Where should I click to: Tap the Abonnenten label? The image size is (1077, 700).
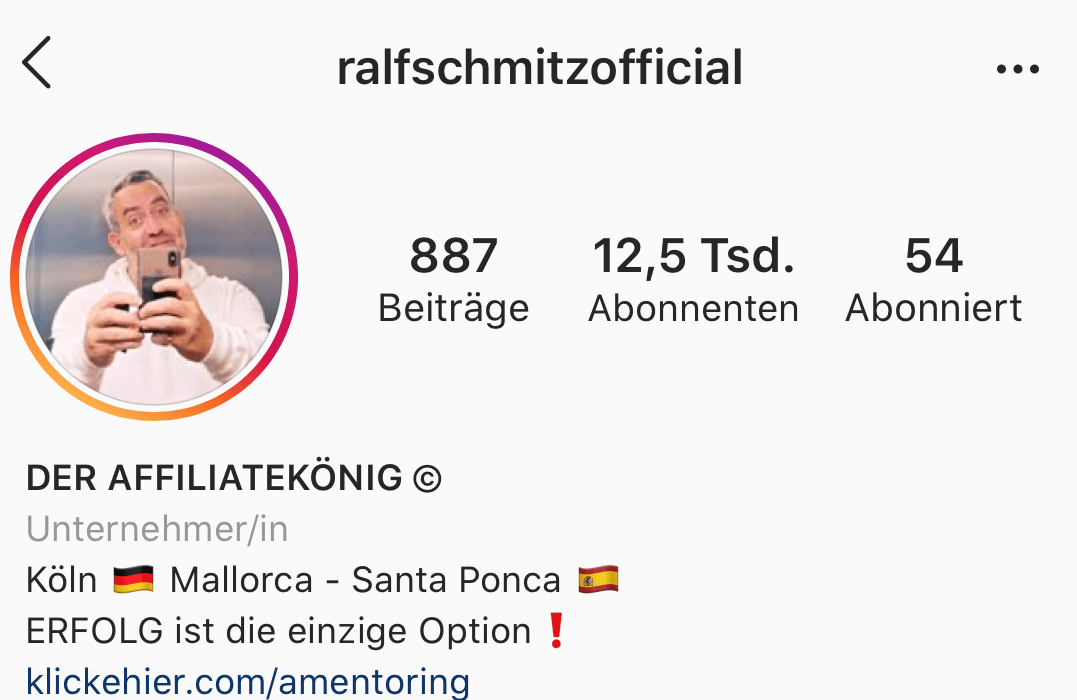pos(694,308)
